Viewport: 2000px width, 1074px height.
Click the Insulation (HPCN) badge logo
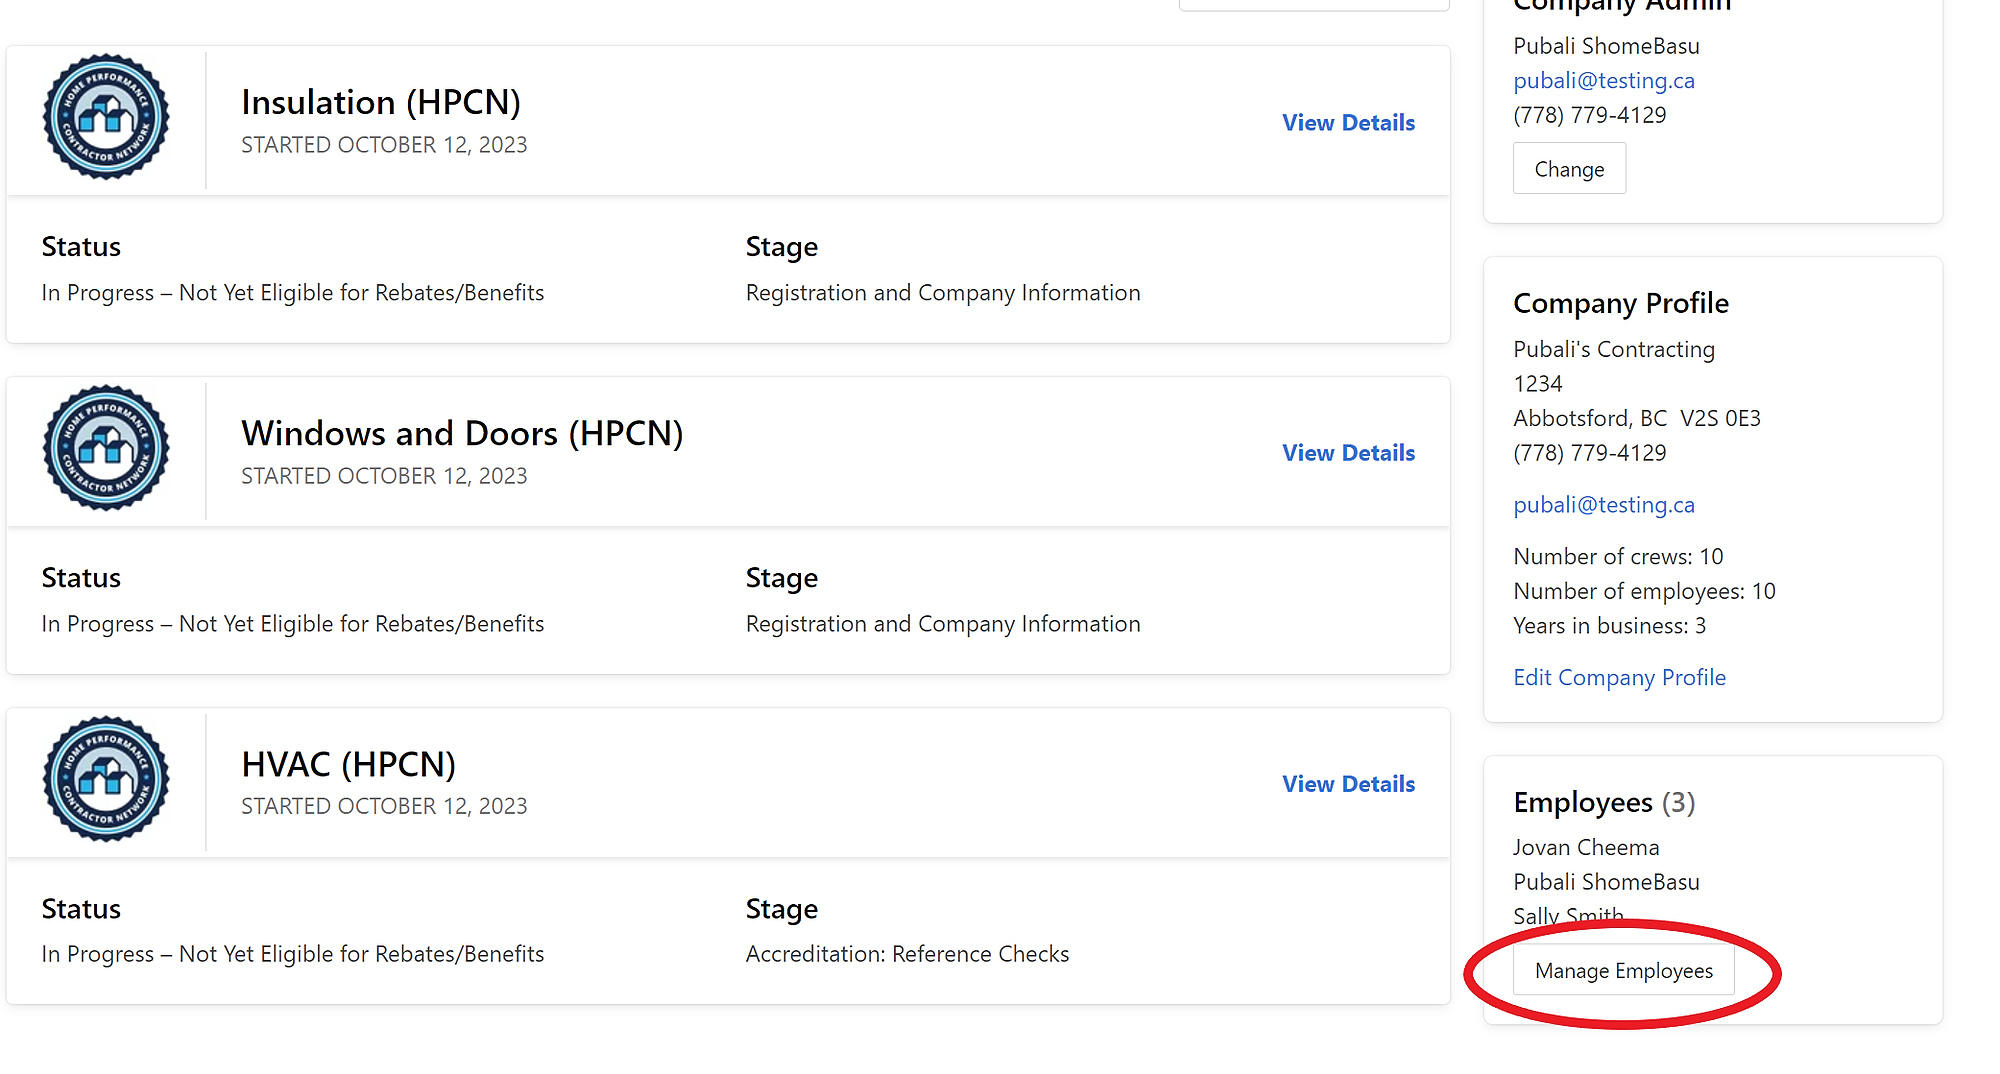pyautogui.click(x=106, y=118)
